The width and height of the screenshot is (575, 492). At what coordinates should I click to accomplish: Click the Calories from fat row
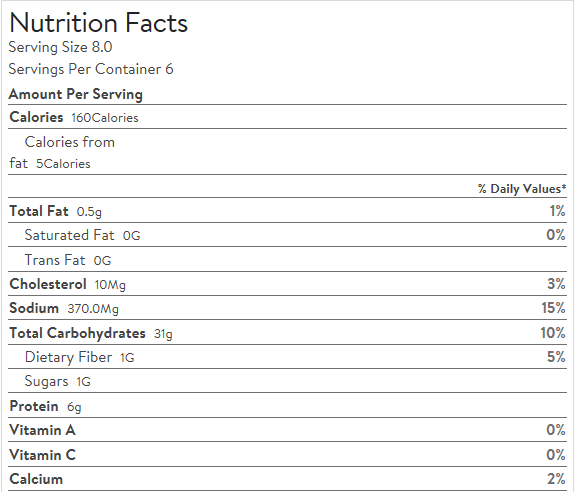288,152
